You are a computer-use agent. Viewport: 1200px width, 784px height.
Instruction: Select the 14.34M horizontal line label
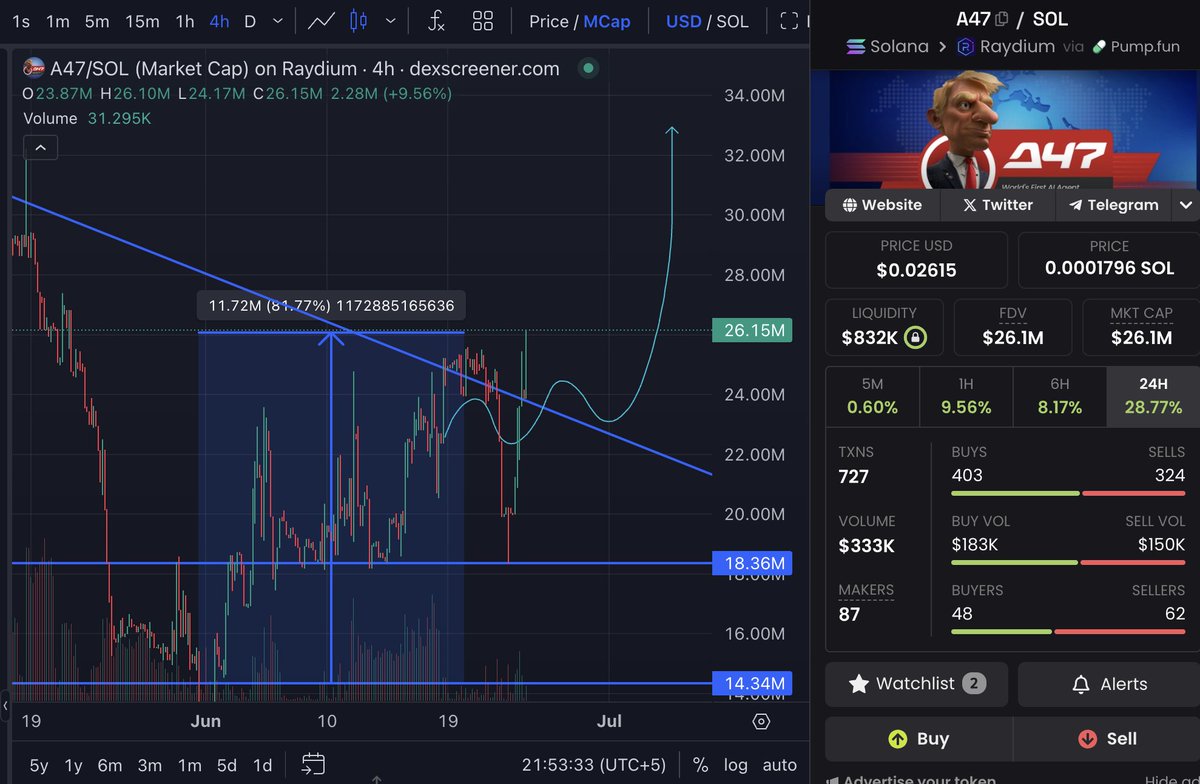(x=752, y=684)
